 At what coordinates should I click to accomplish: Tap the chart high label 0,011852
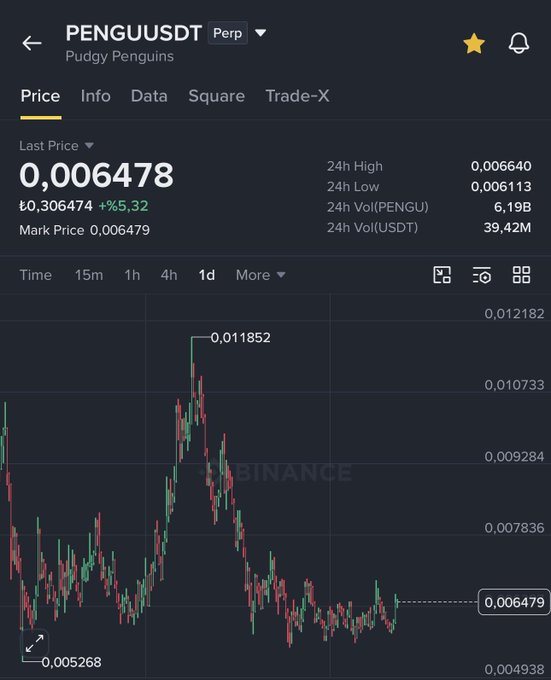(x=241, y=337)
